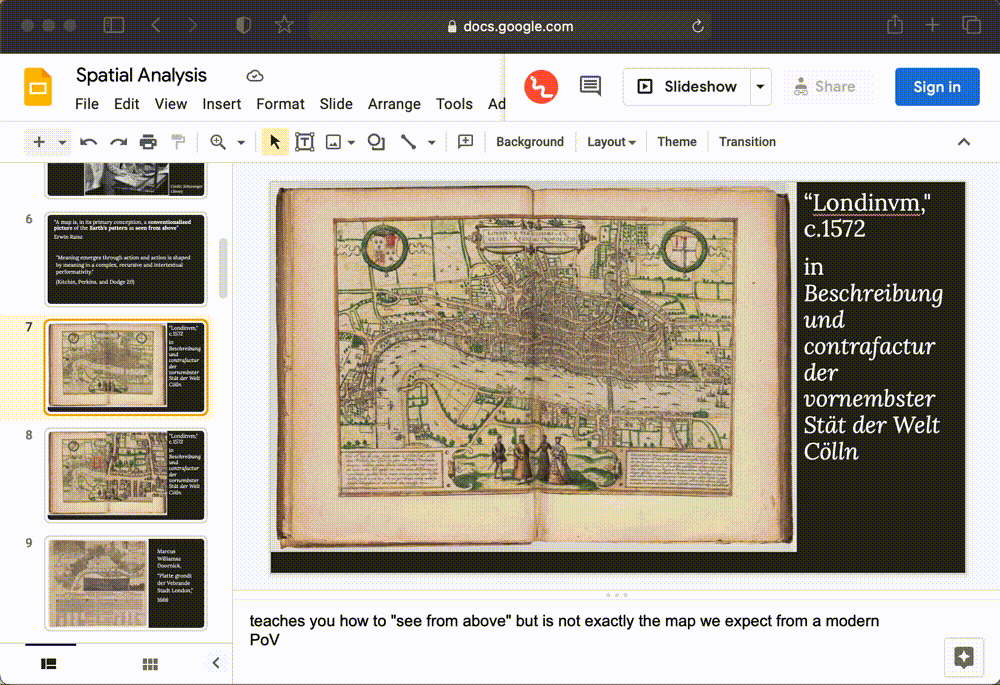Click the Add comment toolbar icon

point(465,142)
